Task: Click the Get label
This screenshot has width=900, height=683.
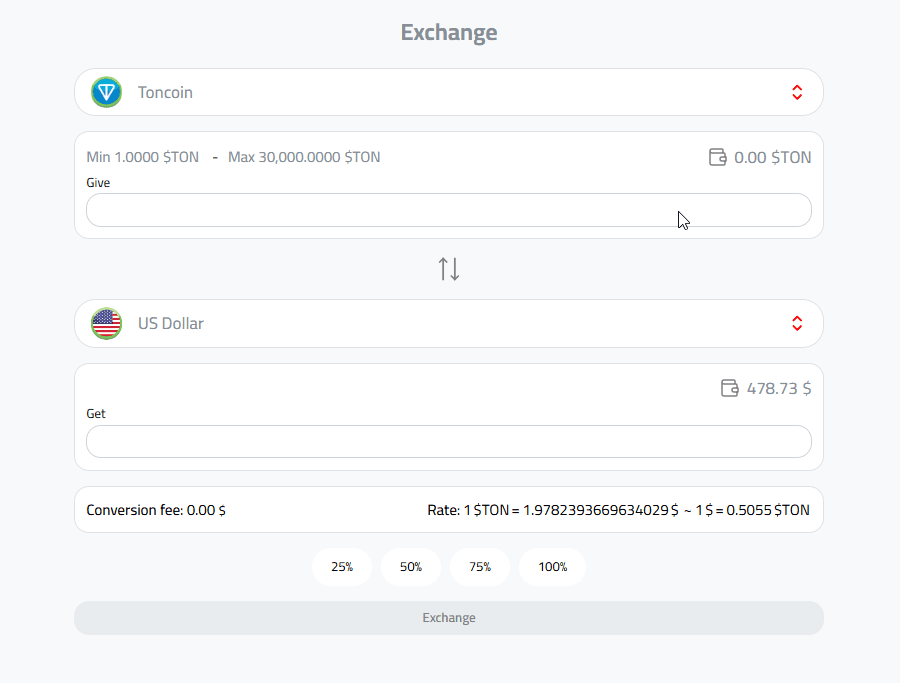Action: pos(96,413)
